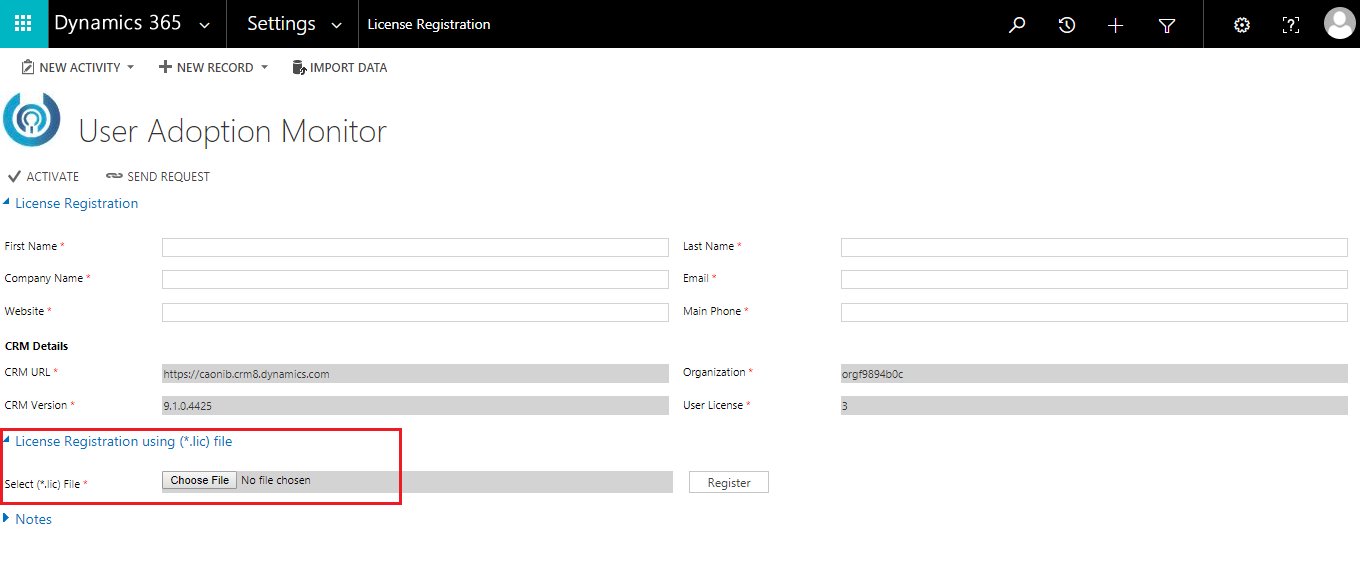Image resolution: width=1360 pixels, height=566 pixels.
Task: Click the 'User Adoption Monitor' title
Action: click(233, 131)
